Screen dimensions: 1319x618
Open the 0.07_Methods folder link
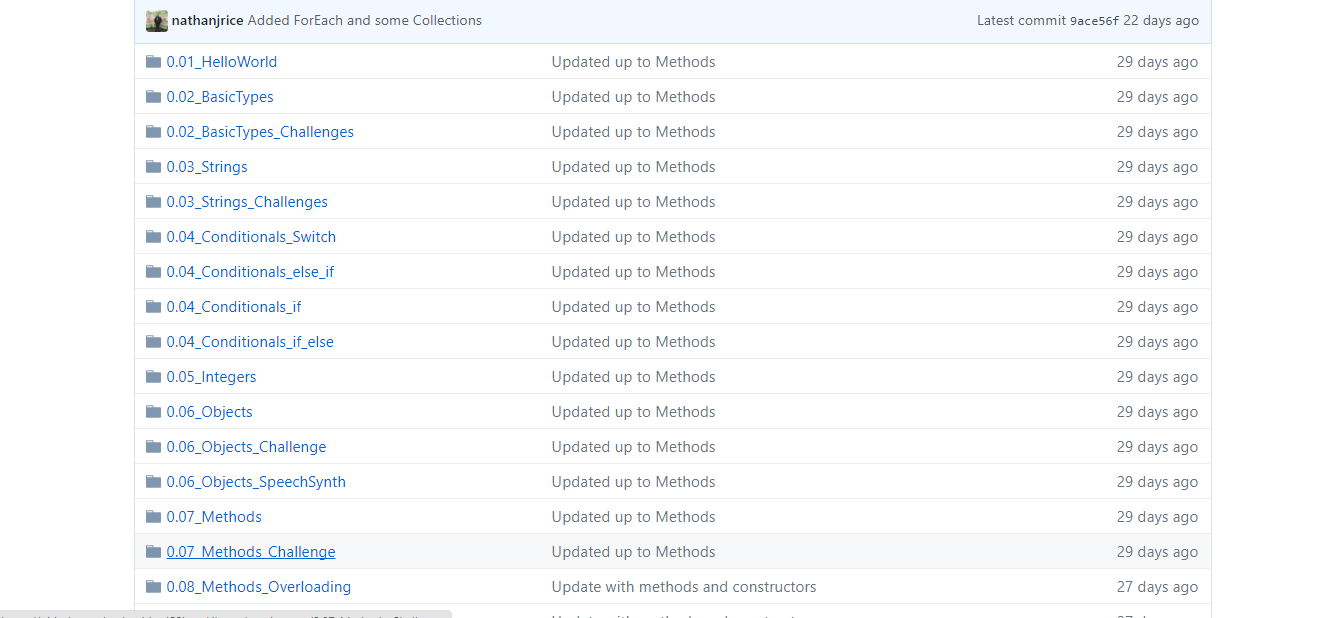coord(214,517)
